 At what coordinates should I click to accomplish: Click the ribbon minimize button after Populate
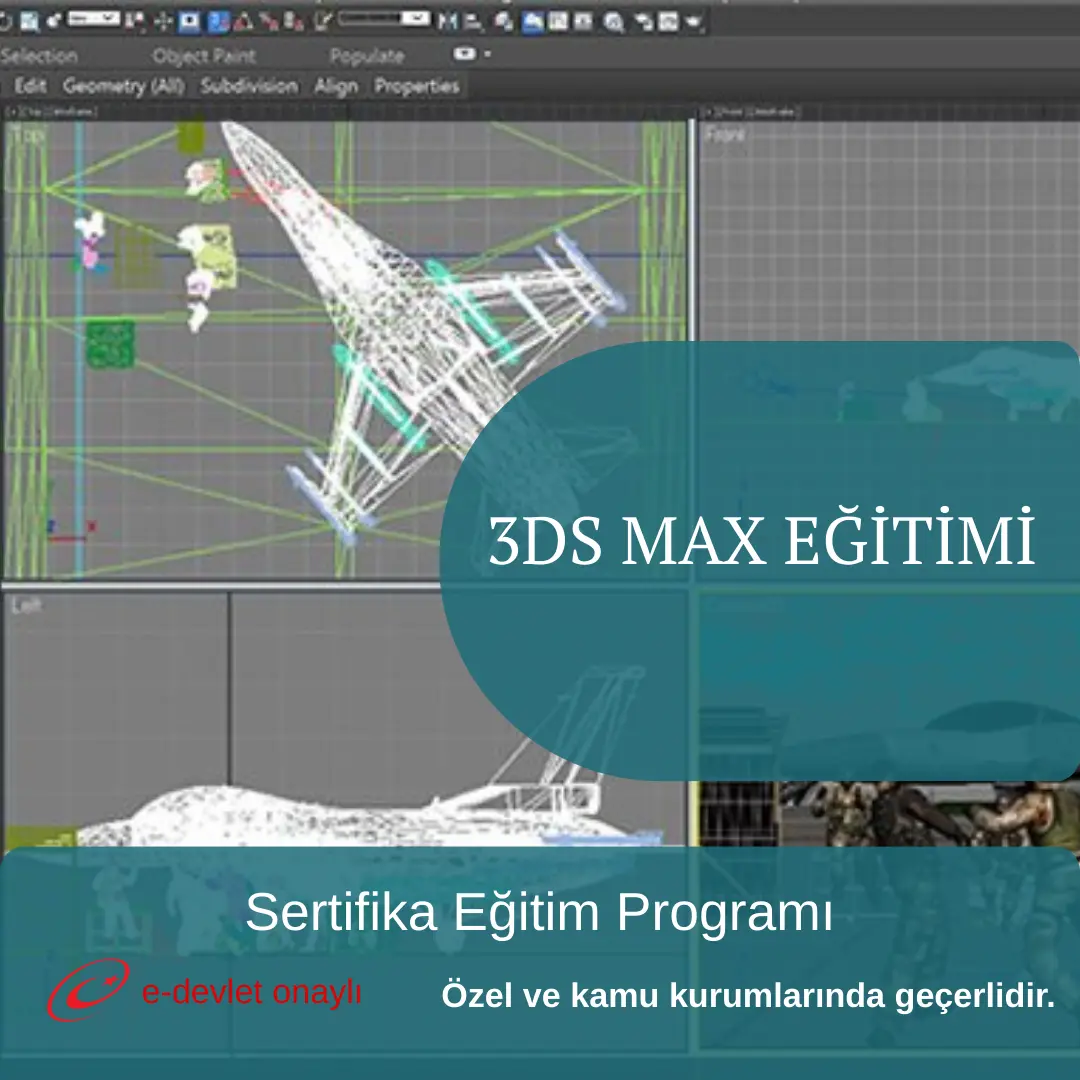465,54
